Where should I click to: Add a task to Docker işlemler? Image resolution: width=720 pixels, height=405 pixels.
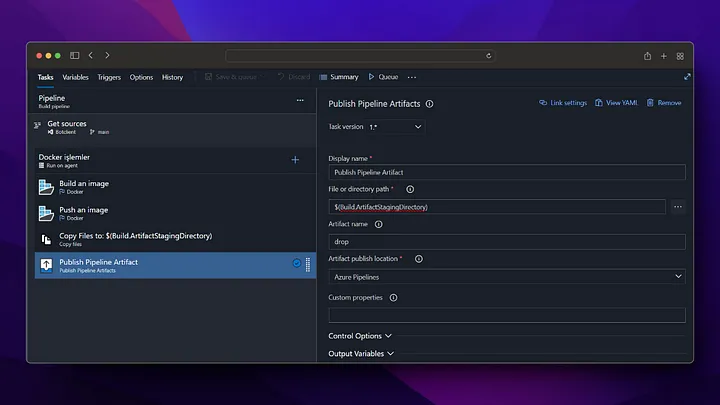point(295,160)
